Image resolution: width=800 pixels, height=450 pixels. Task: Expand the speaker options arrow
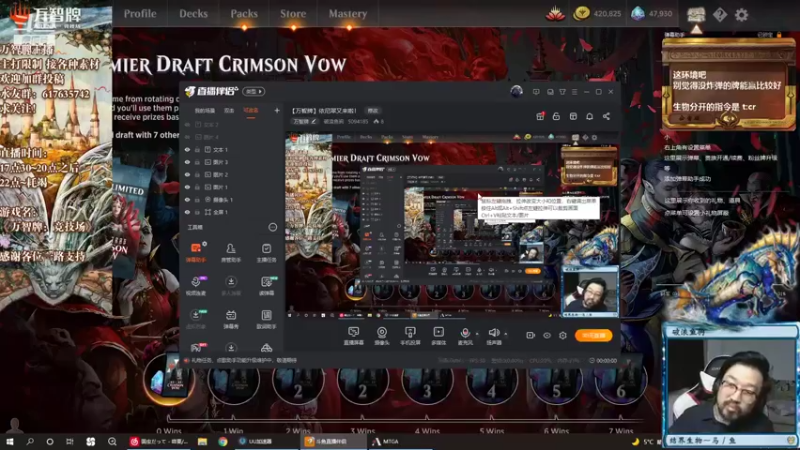click(x=506, y=334)
